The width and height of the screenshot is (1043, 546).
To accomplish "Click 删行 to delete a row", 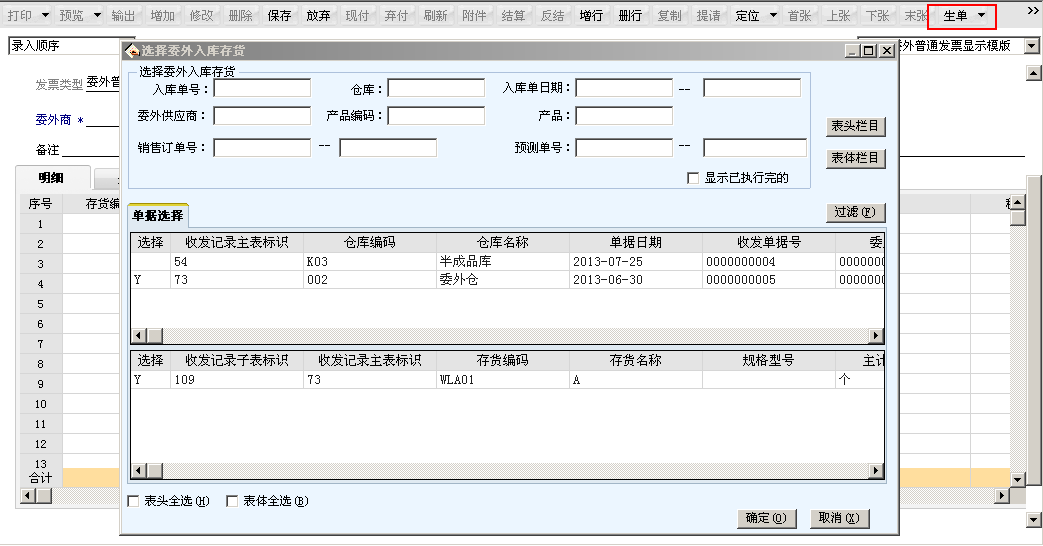I will pyautogui.click(x=630, y=15).
